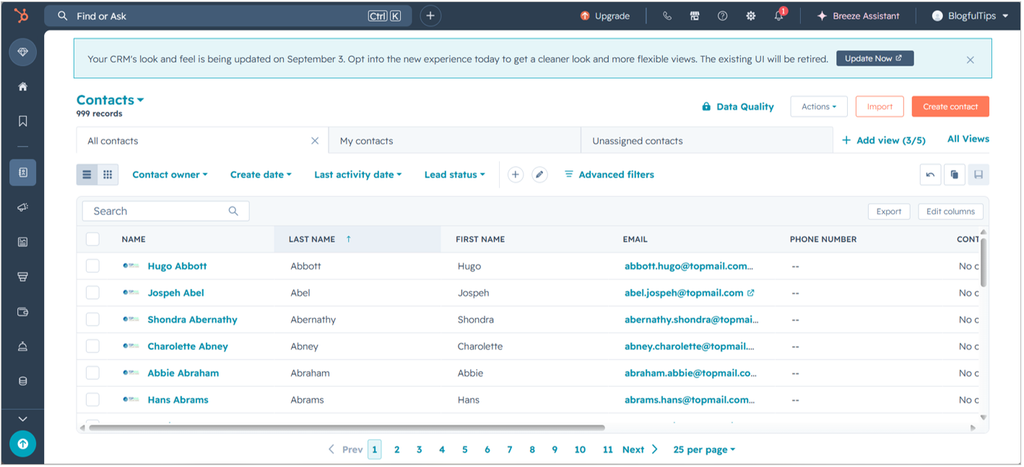Select the CRM contacts icon in sidebar
The height and width of the screenshot is (467, 1024).
click(23, 172)
